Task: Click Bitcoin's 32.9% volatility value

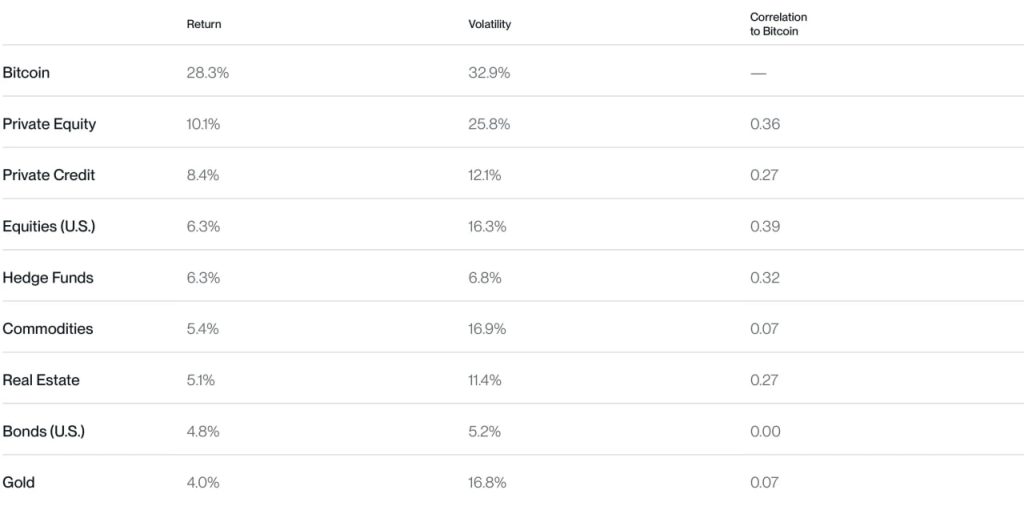Action: (489, 72)
